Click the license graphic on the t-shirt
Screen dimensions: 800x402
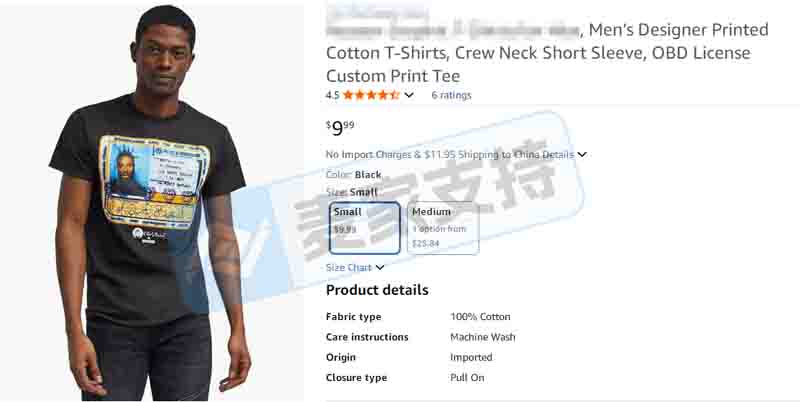pyautogui.click(x=155, y=183)
